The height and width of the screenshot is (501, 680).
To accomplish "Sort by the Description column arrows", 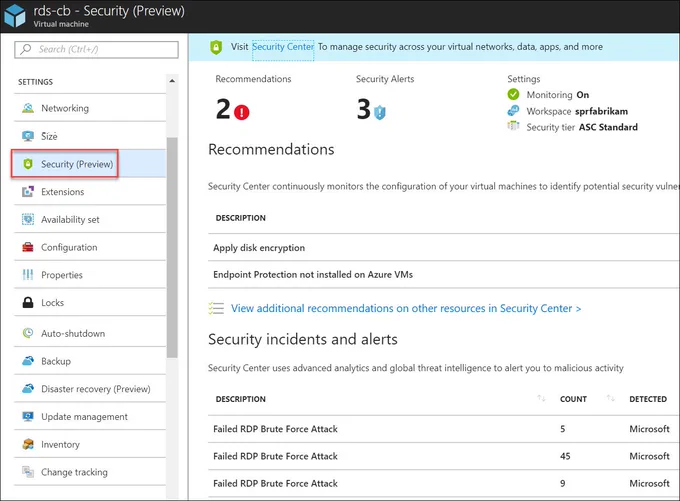I will click(541, 398).
